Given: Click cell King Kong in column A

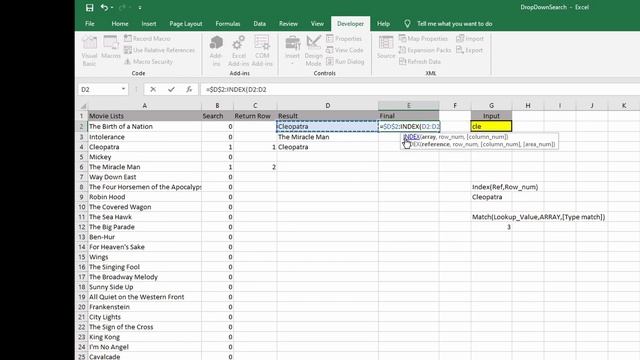Looking at the screenshot, I should [144, 337].
